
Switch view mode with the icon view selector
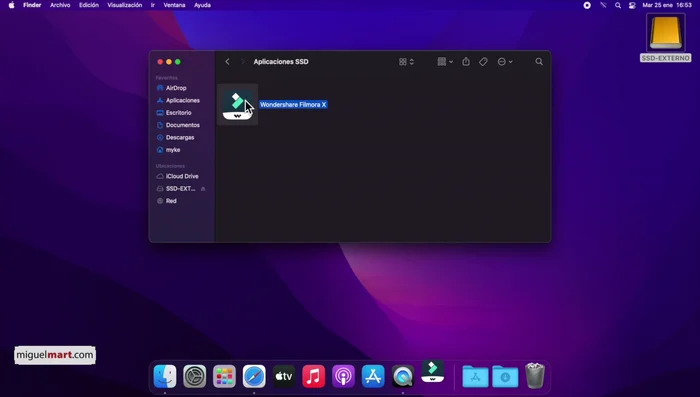pos(406,62)
